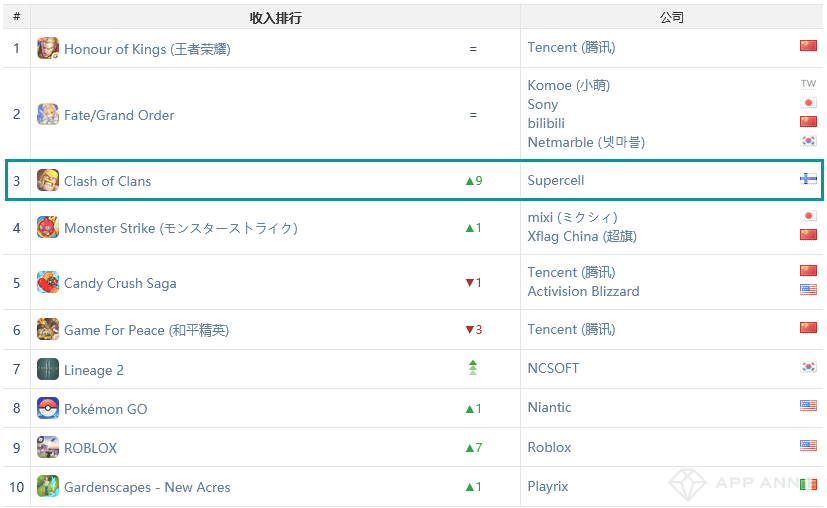Screen dimensions: 827x508
Task: Click the 收入排行 column header
Action: pyautogui.click(x=275, y=18)
